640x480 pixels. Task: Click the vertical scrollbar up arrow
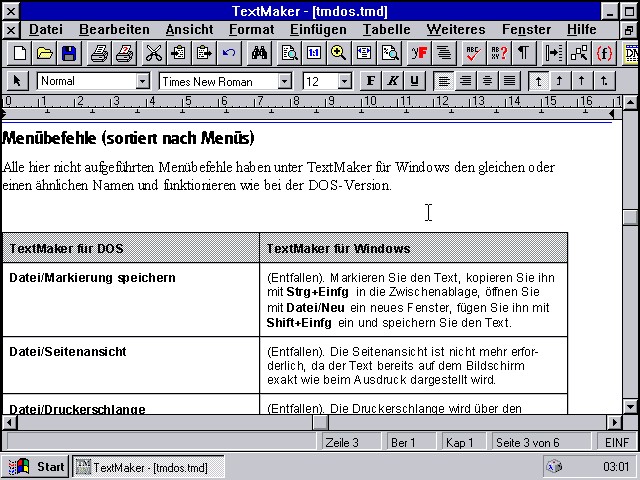point(630,102)
